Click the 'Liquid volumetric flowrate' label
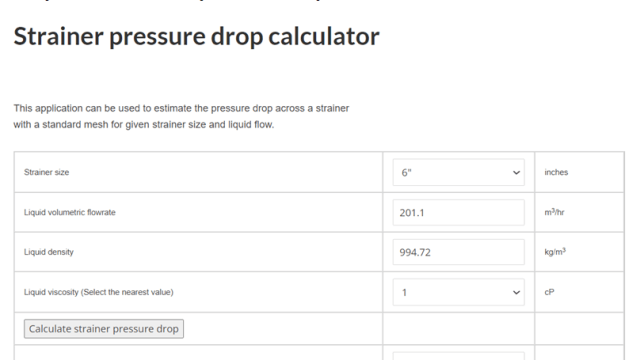The width and height of the screenshot is (640, 360). pos(70,212)
